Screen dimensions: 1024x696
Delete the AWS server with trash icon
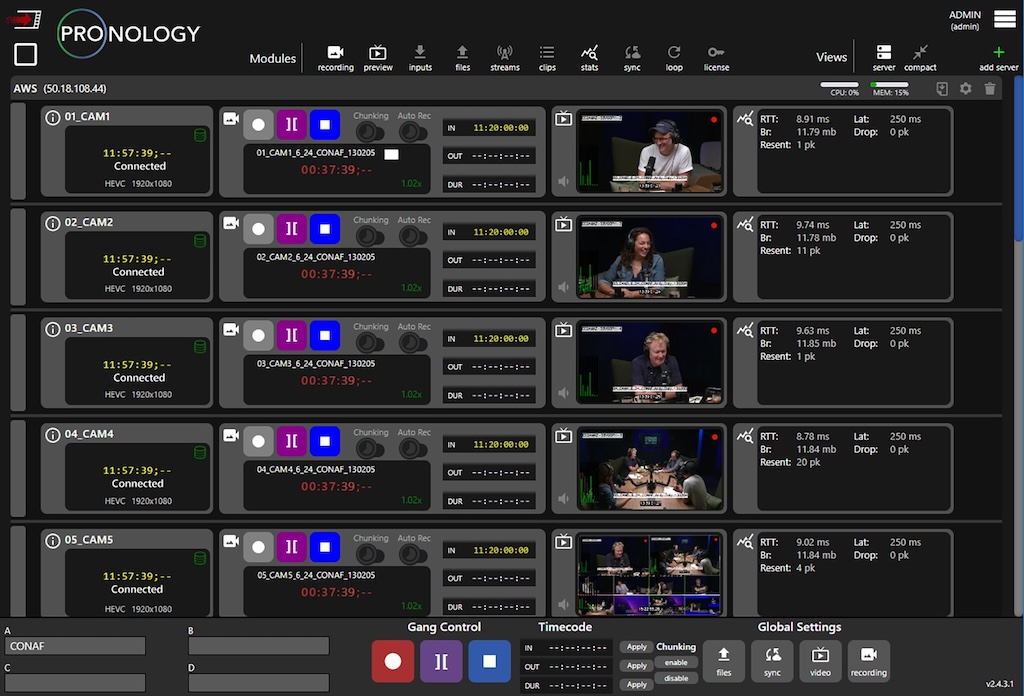click(990, 88)
